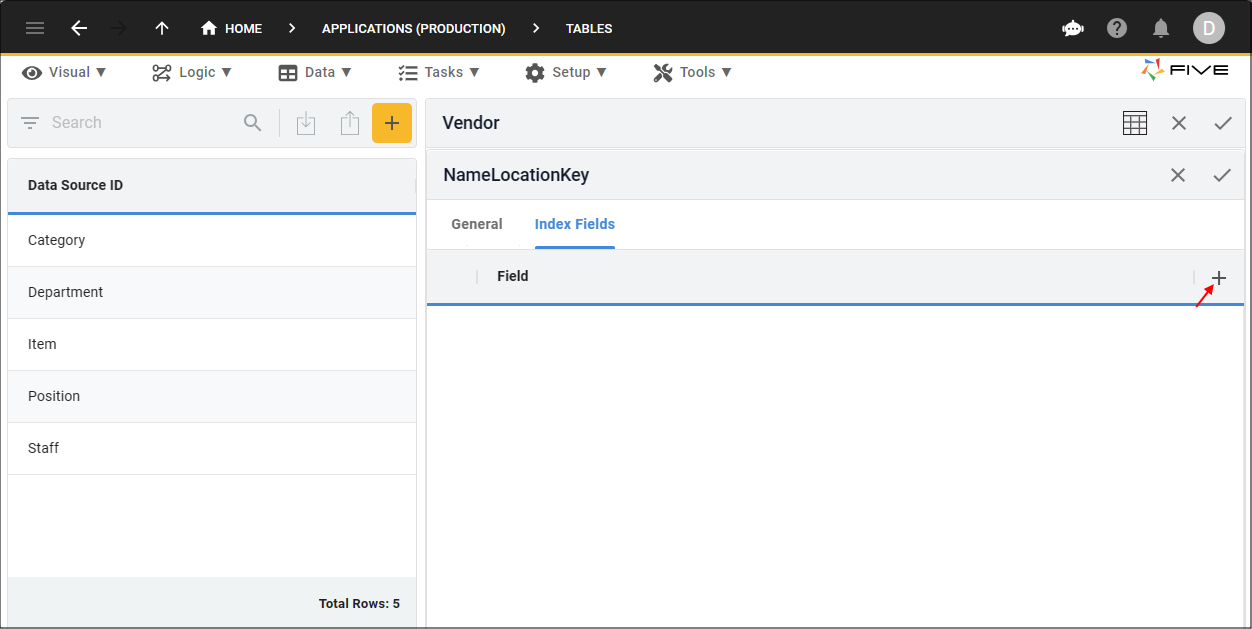Open the Vendor table grid icon

point(1134,123)
